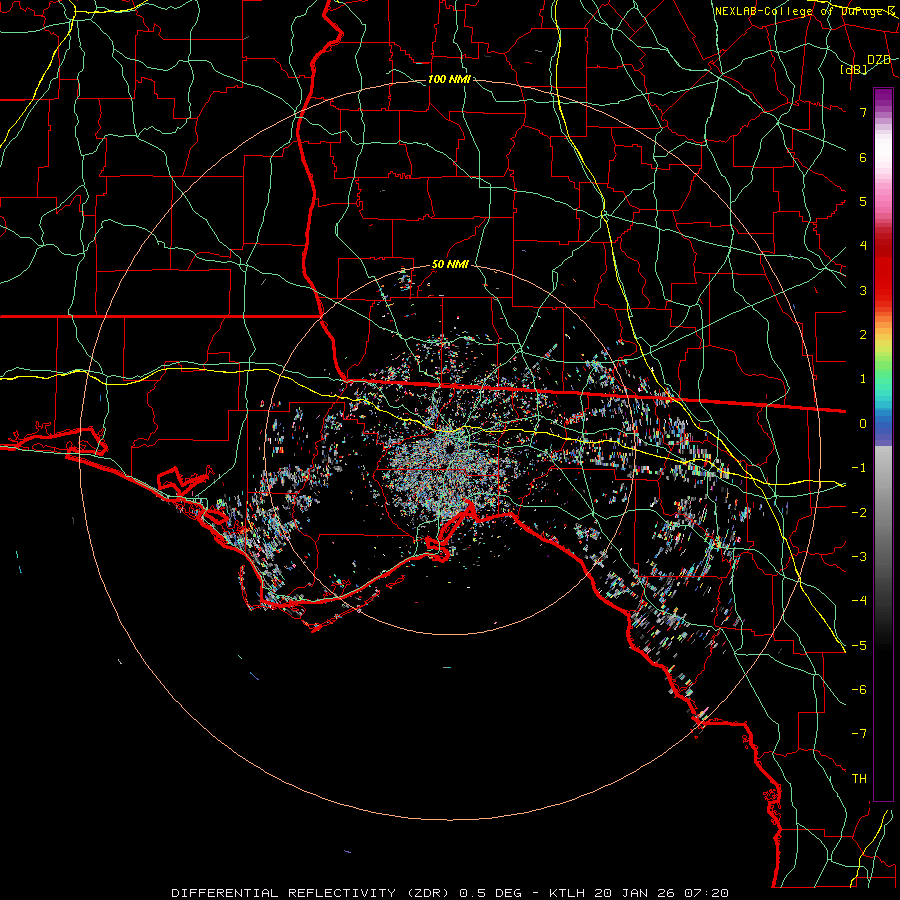This screenshot has width=900, height=900.
Task: Click the Differential Reflectivity KTLH caption text
Action: 450,893
